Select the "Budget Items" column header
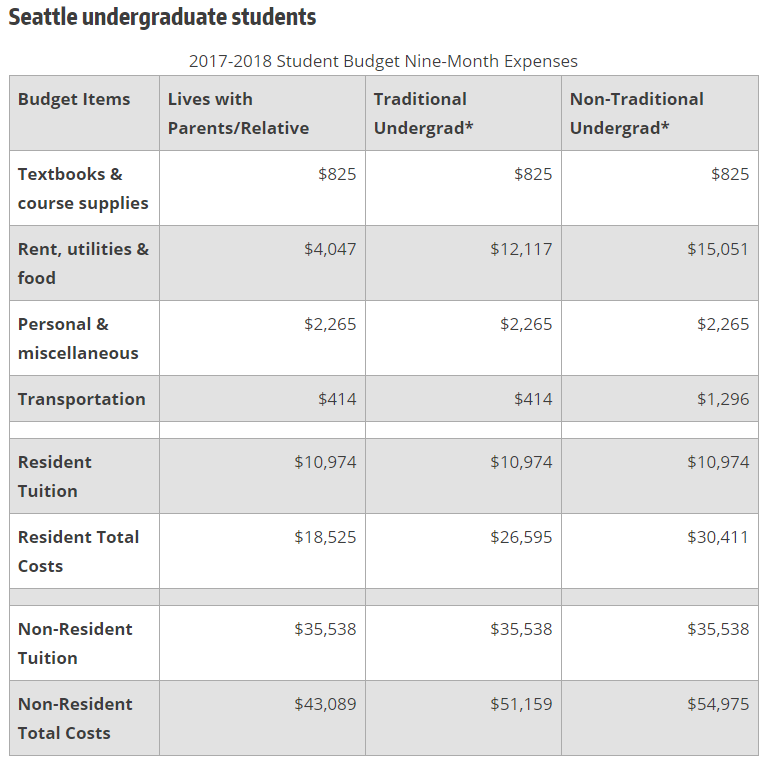Image resolution: width=763 pixels, height=762 pixels. tap(74, 99)
